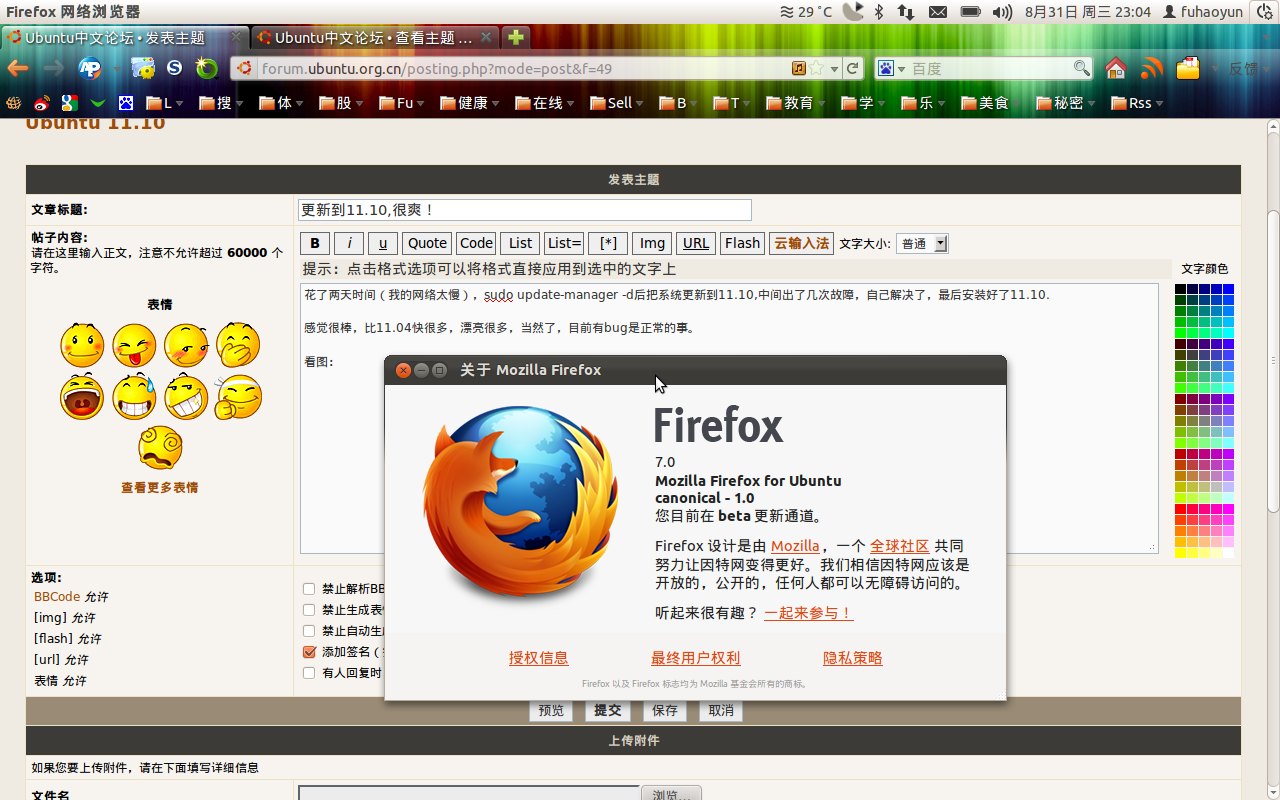Open new tab with plus button
The height and width of the screenshot is (800, 1280).
[515, 37]
